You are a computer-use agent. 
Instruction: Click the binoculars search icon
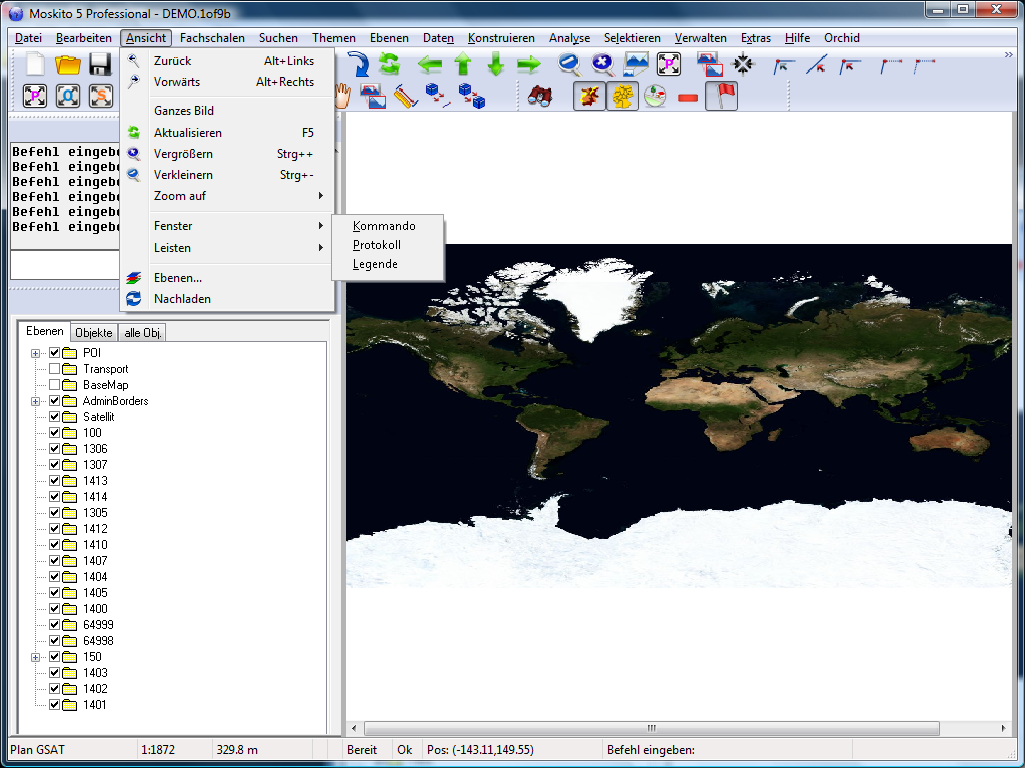[x=540, y=97]
